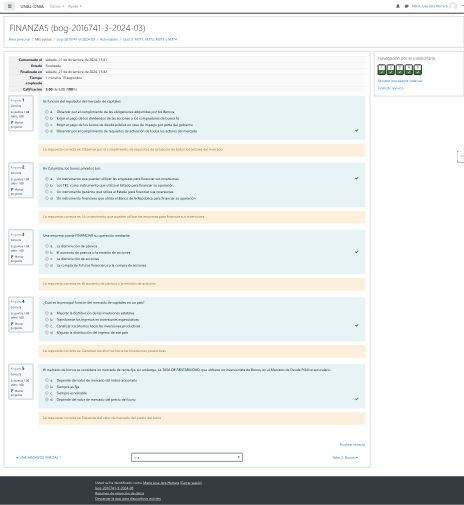Screen dimensions: 464x505
Task: Select option d of question 2
Action: click(47, 198)
